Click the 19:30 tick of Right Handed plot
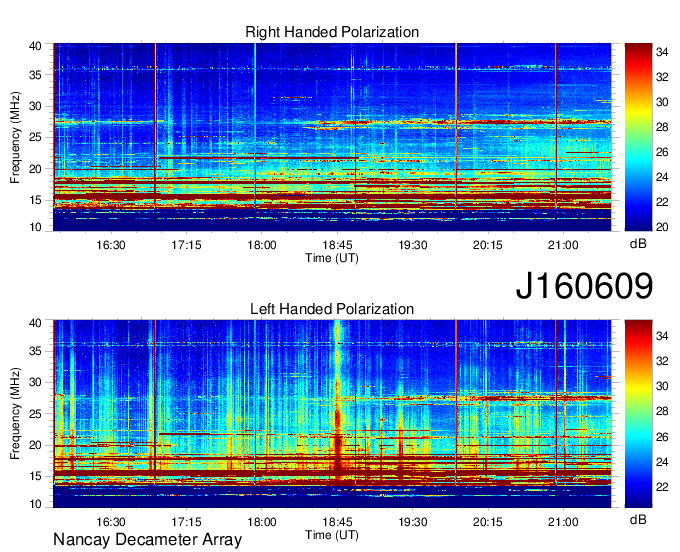This screenshot has height=552, width=680. coord(413,245)
